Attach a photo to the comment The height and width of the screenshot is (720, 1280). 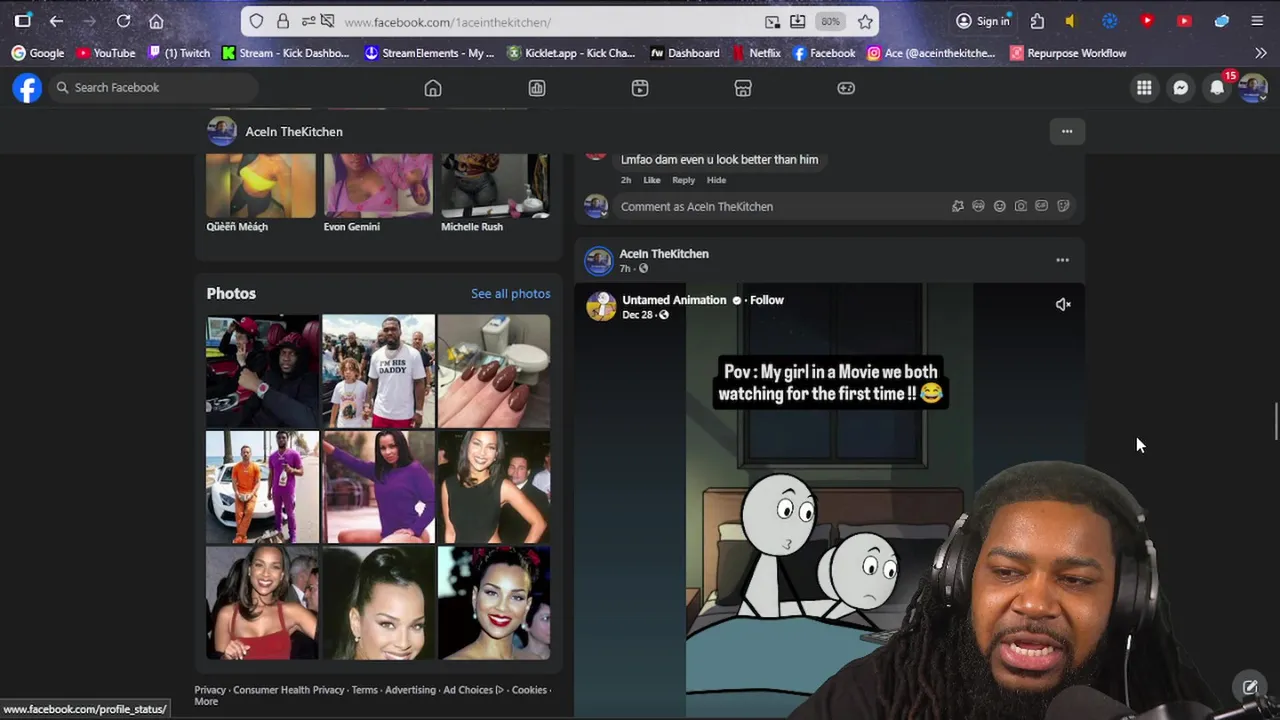point(1020,206)
